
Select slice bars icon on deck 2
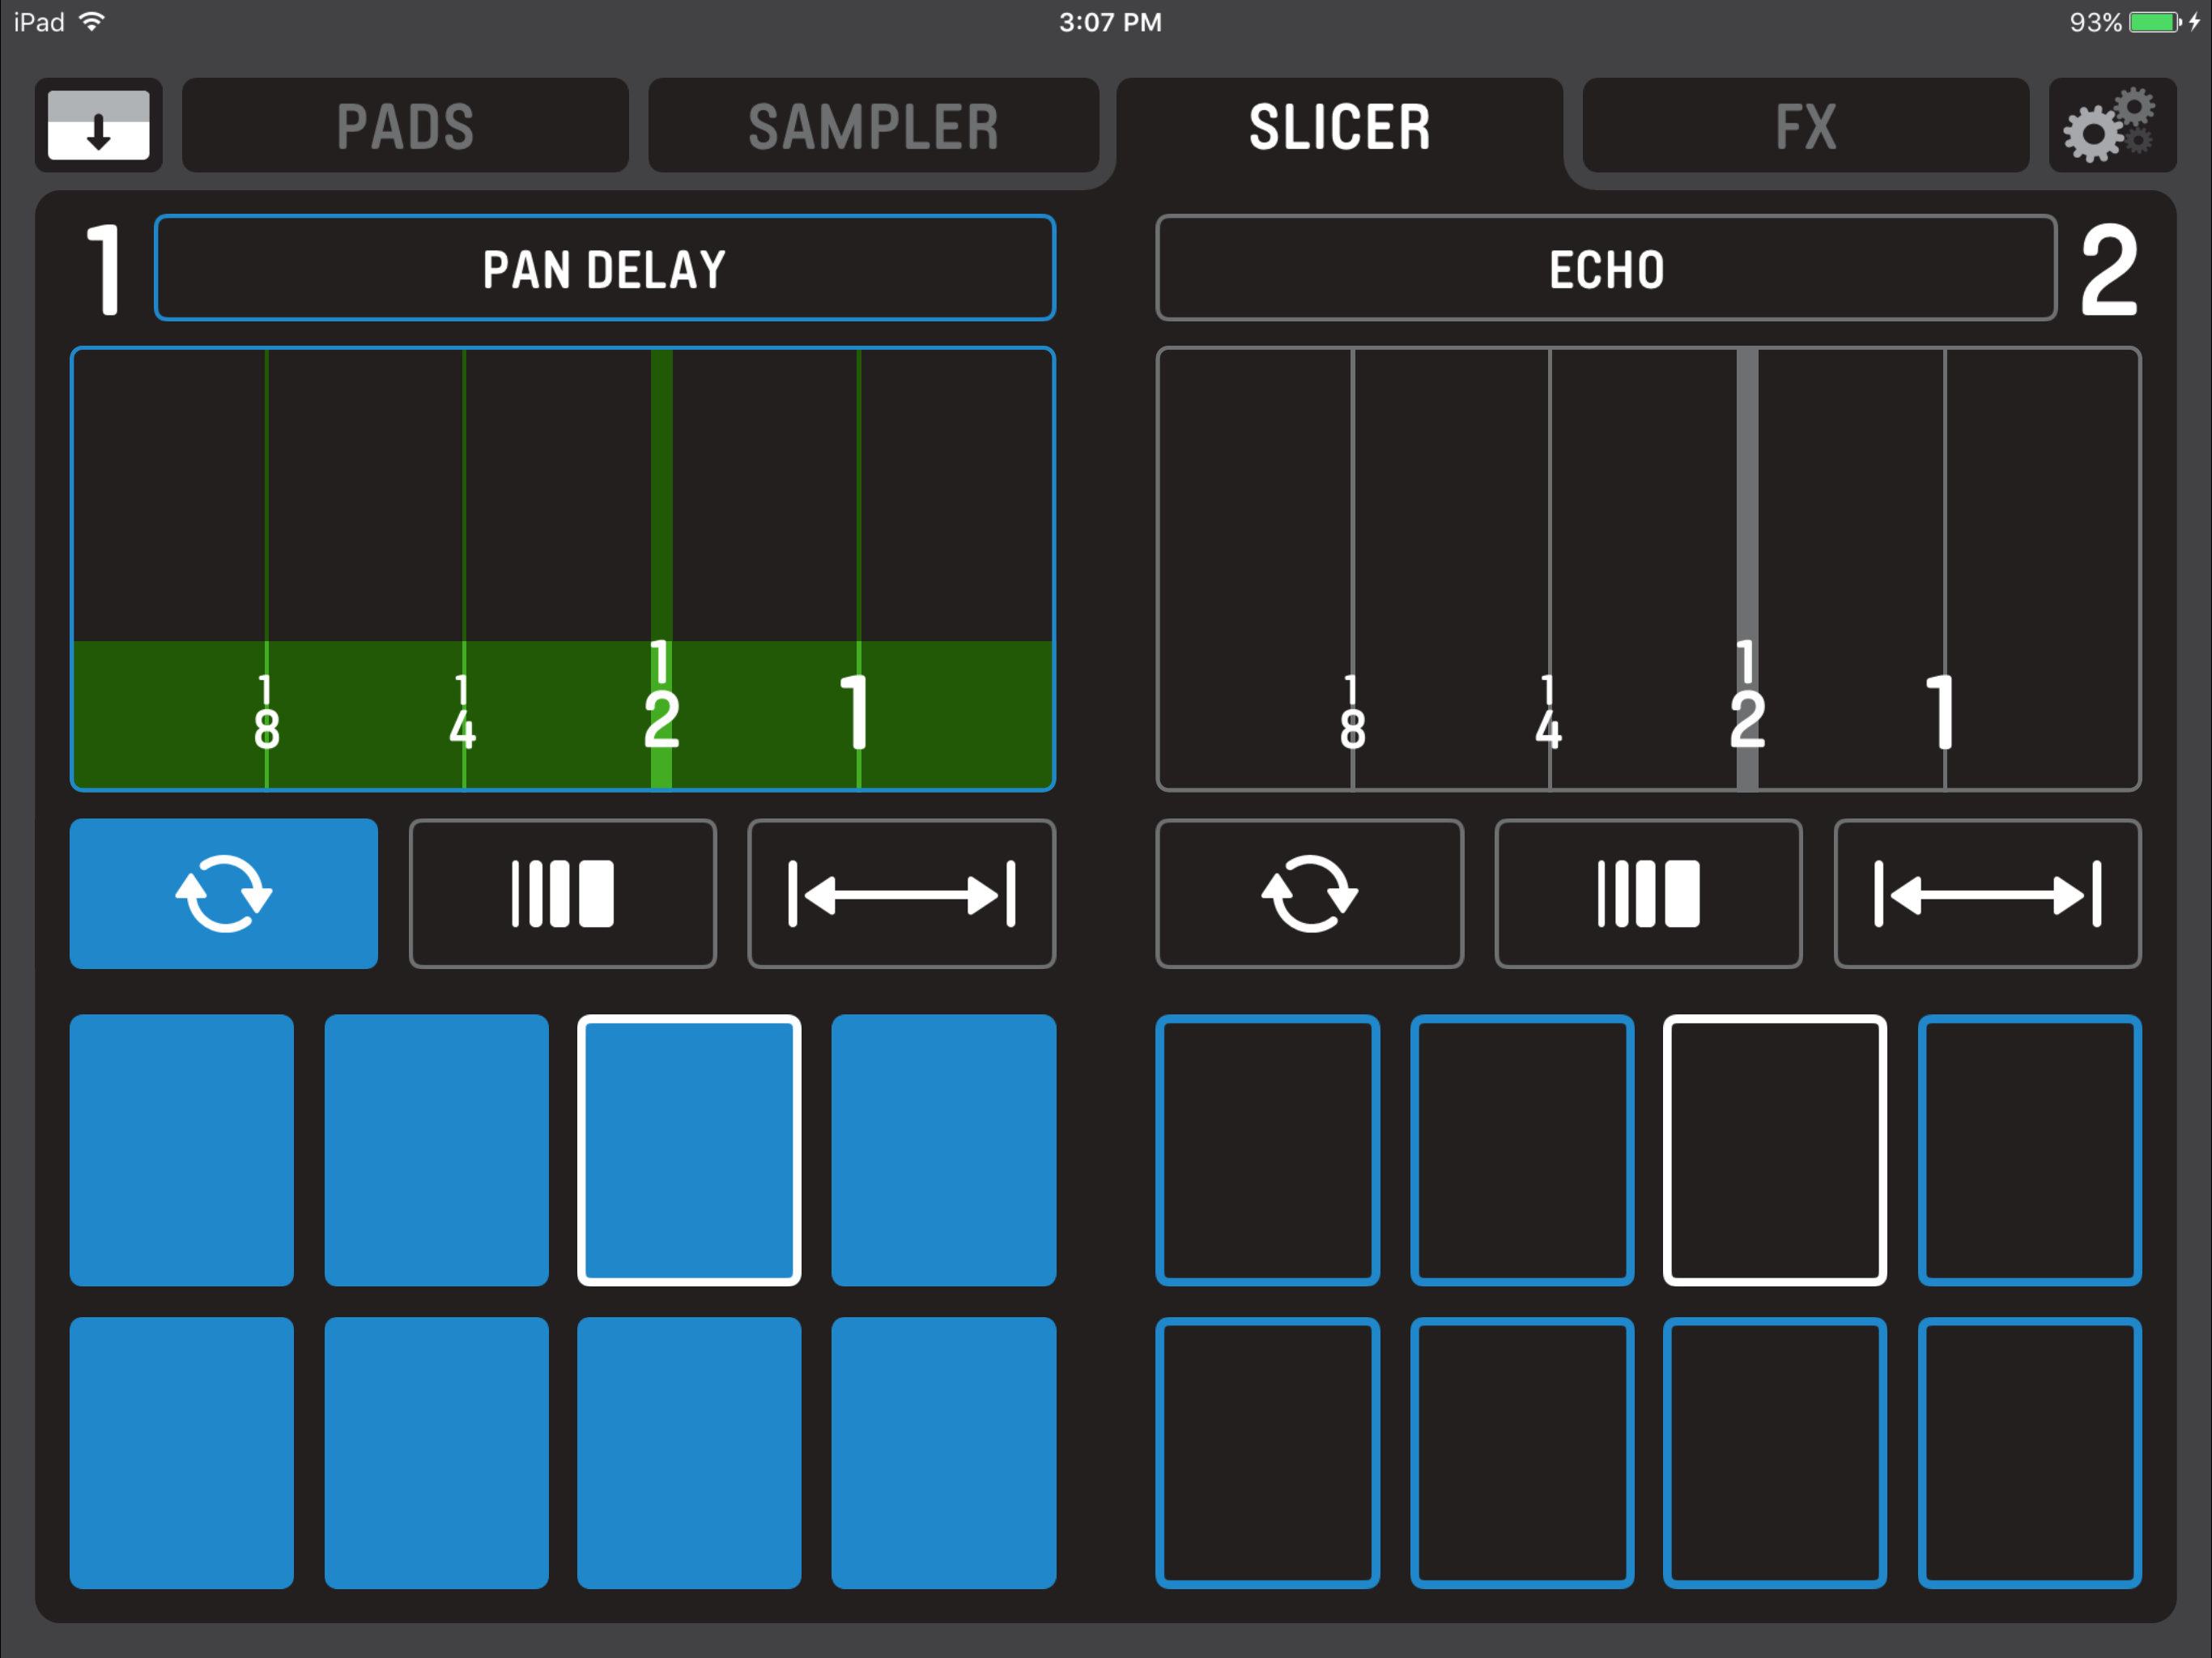1647,893
